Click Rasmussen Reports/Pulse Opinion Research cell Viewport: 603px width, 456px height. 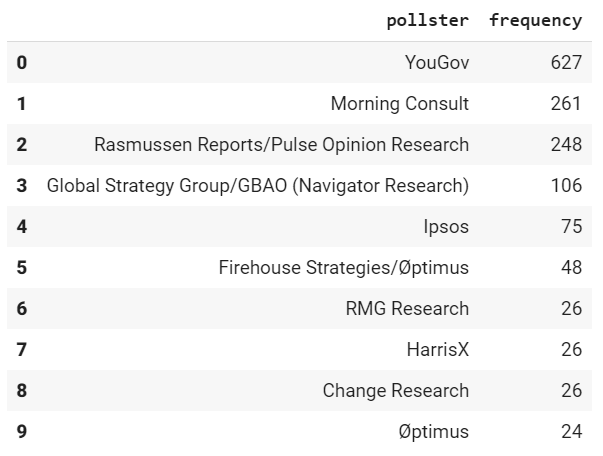[x=282, y=145]
